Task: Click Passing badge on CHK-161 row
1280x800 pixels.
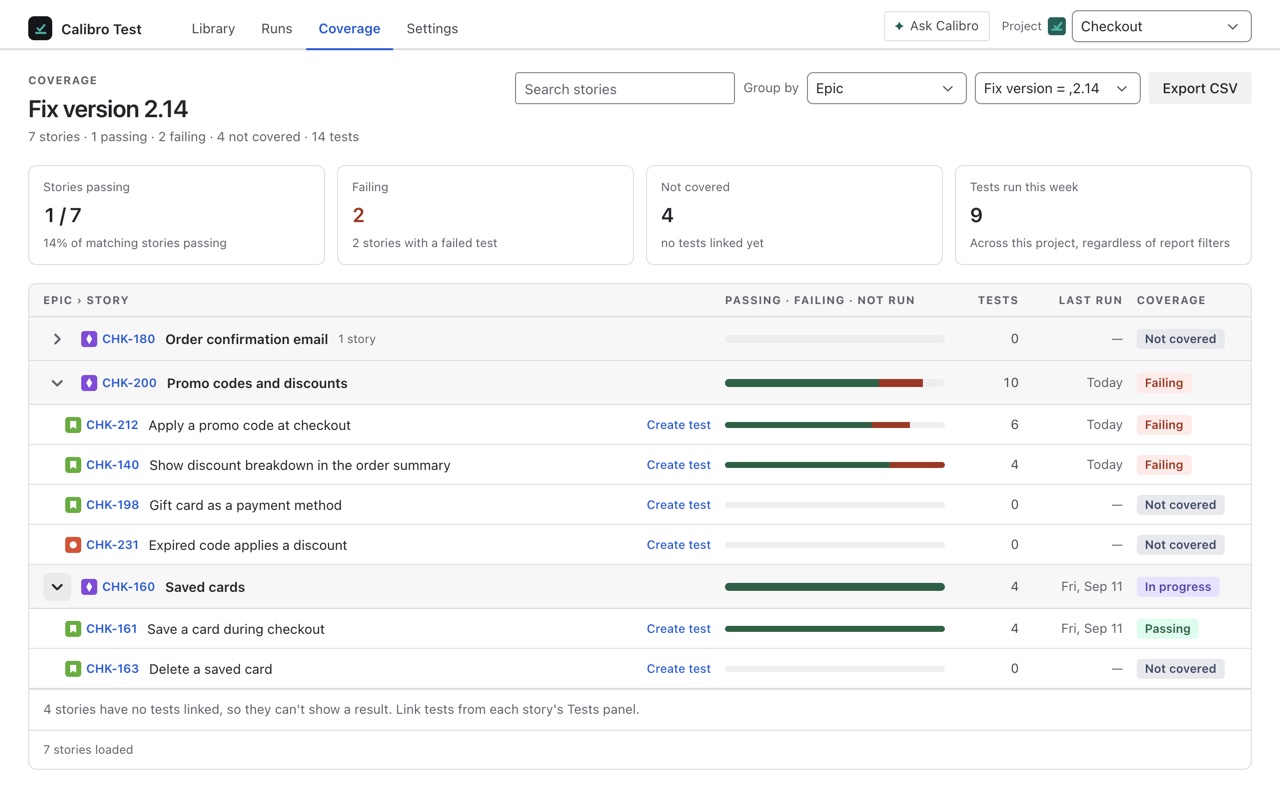Action: [1168, 629]
